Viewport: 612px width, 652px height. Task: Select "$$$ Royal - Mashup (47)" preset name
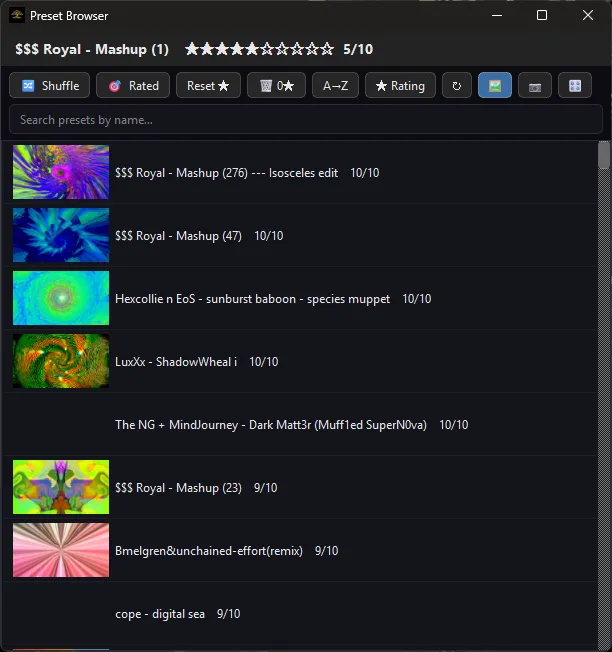tap(178, 236)
